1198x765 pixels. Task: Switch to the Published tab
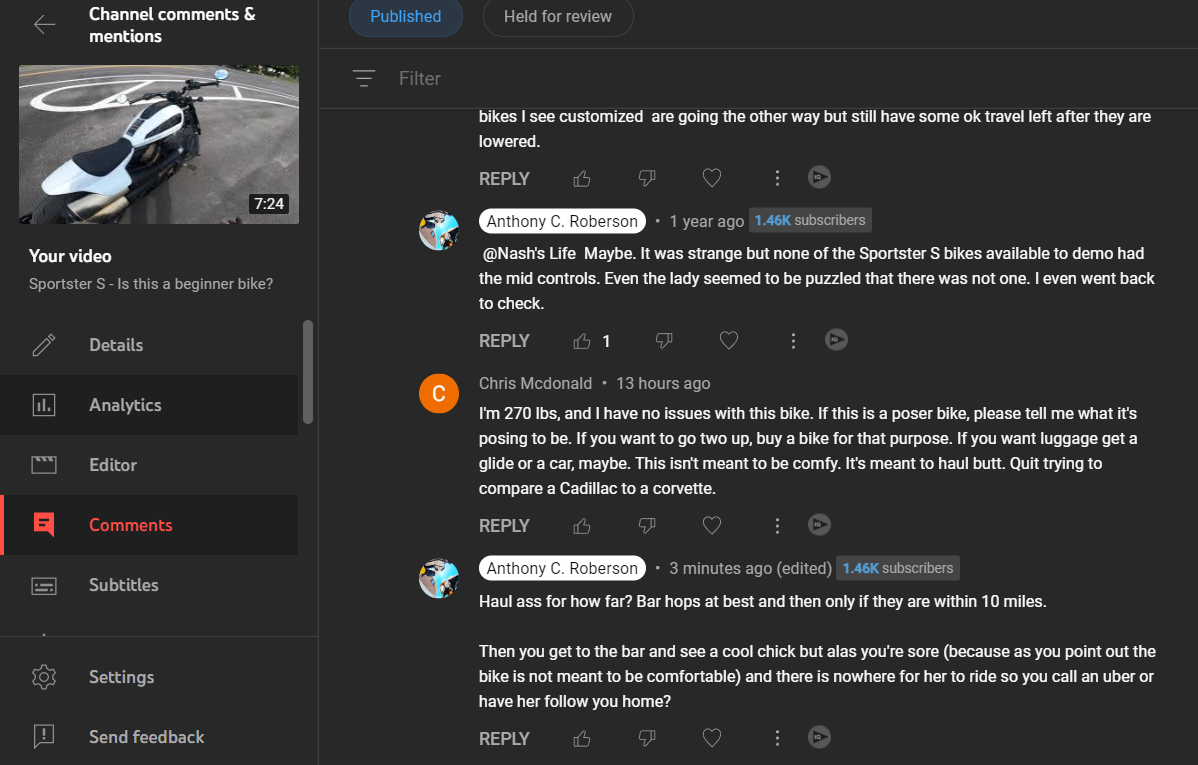coord(405,17)
